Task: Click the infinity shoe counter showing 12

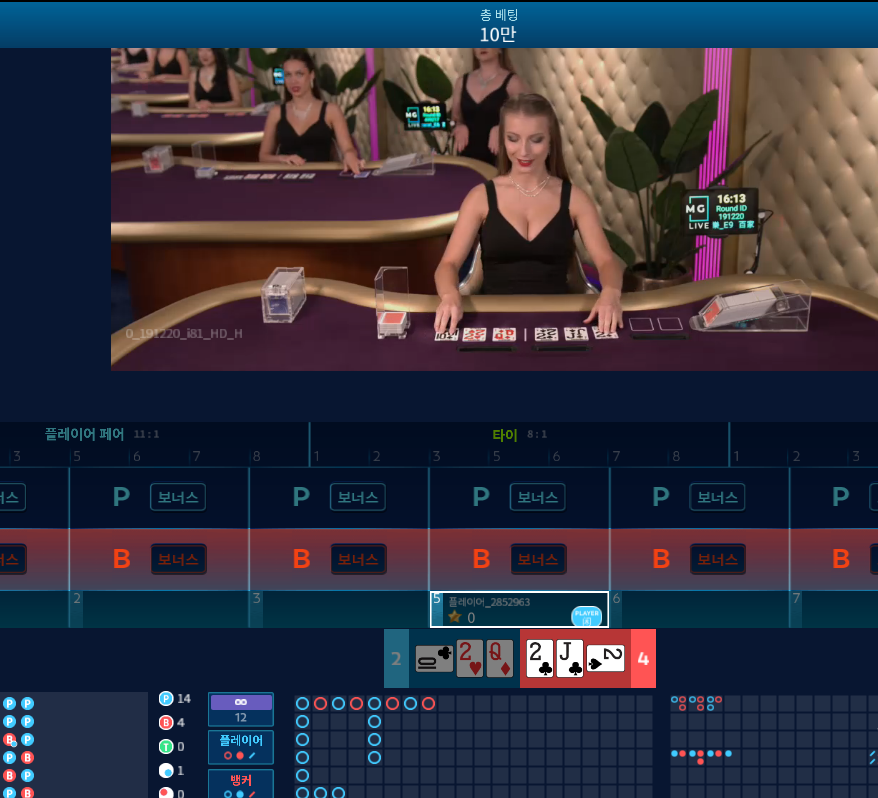Action: (240, 709)
